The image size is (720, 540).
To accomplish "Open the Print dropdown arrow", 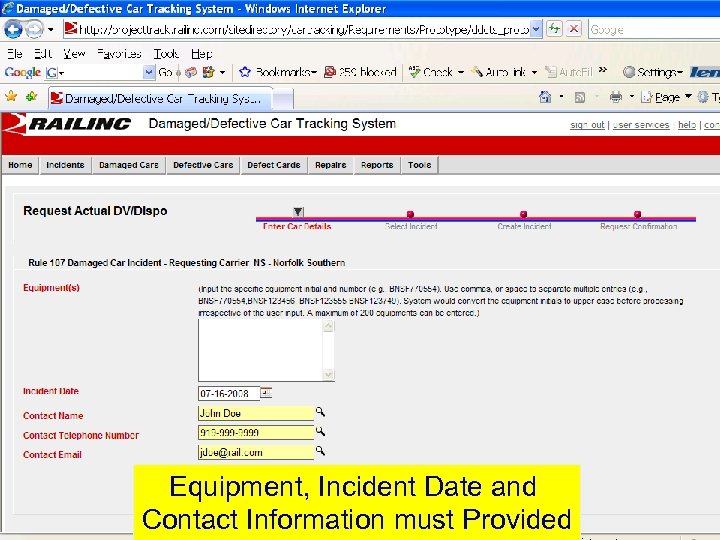I will [631, 97].
